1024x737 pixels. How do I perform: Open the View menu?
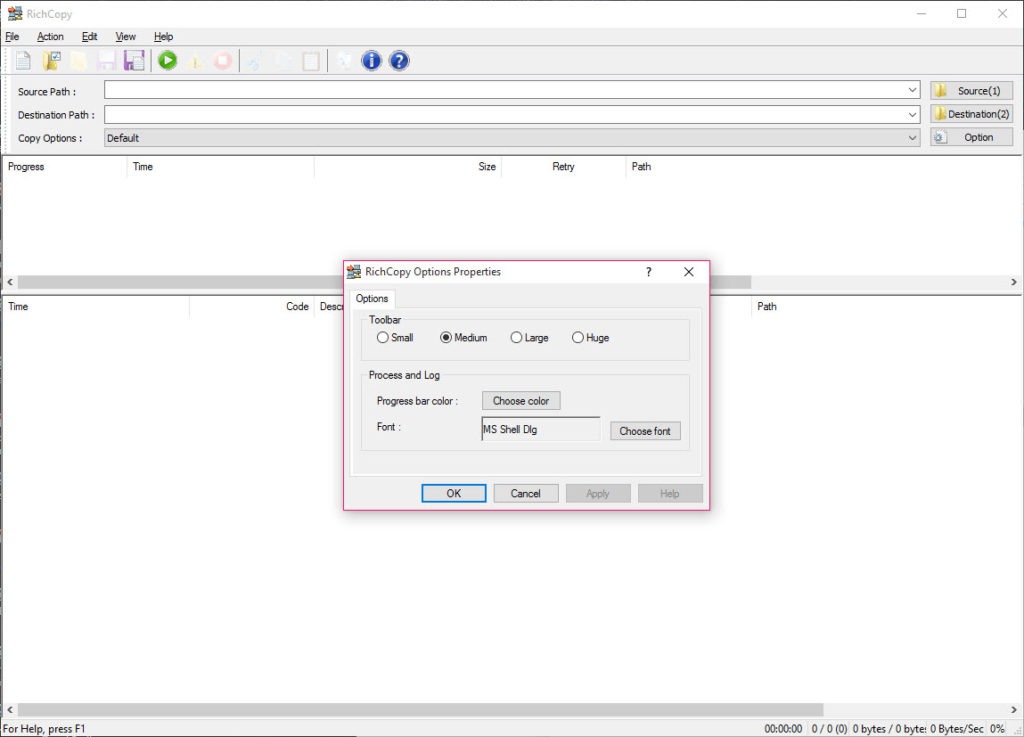pyautogui.click(x=125, y=37)
